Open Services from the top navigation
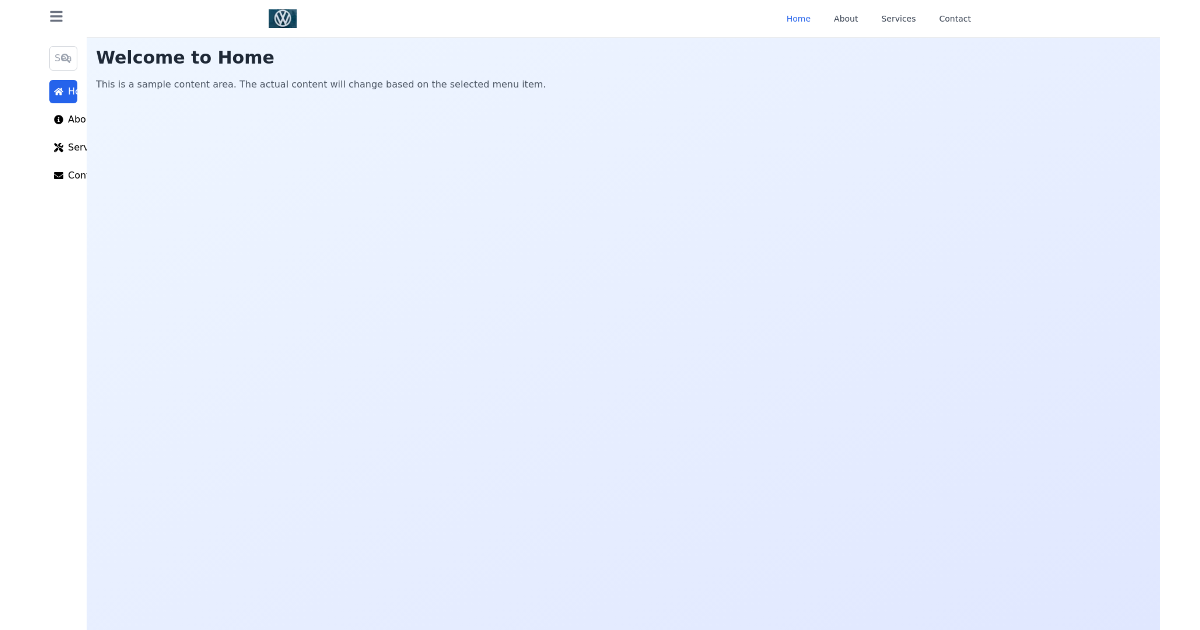The width and height of the screenshot is (1200, 630). 898,19
